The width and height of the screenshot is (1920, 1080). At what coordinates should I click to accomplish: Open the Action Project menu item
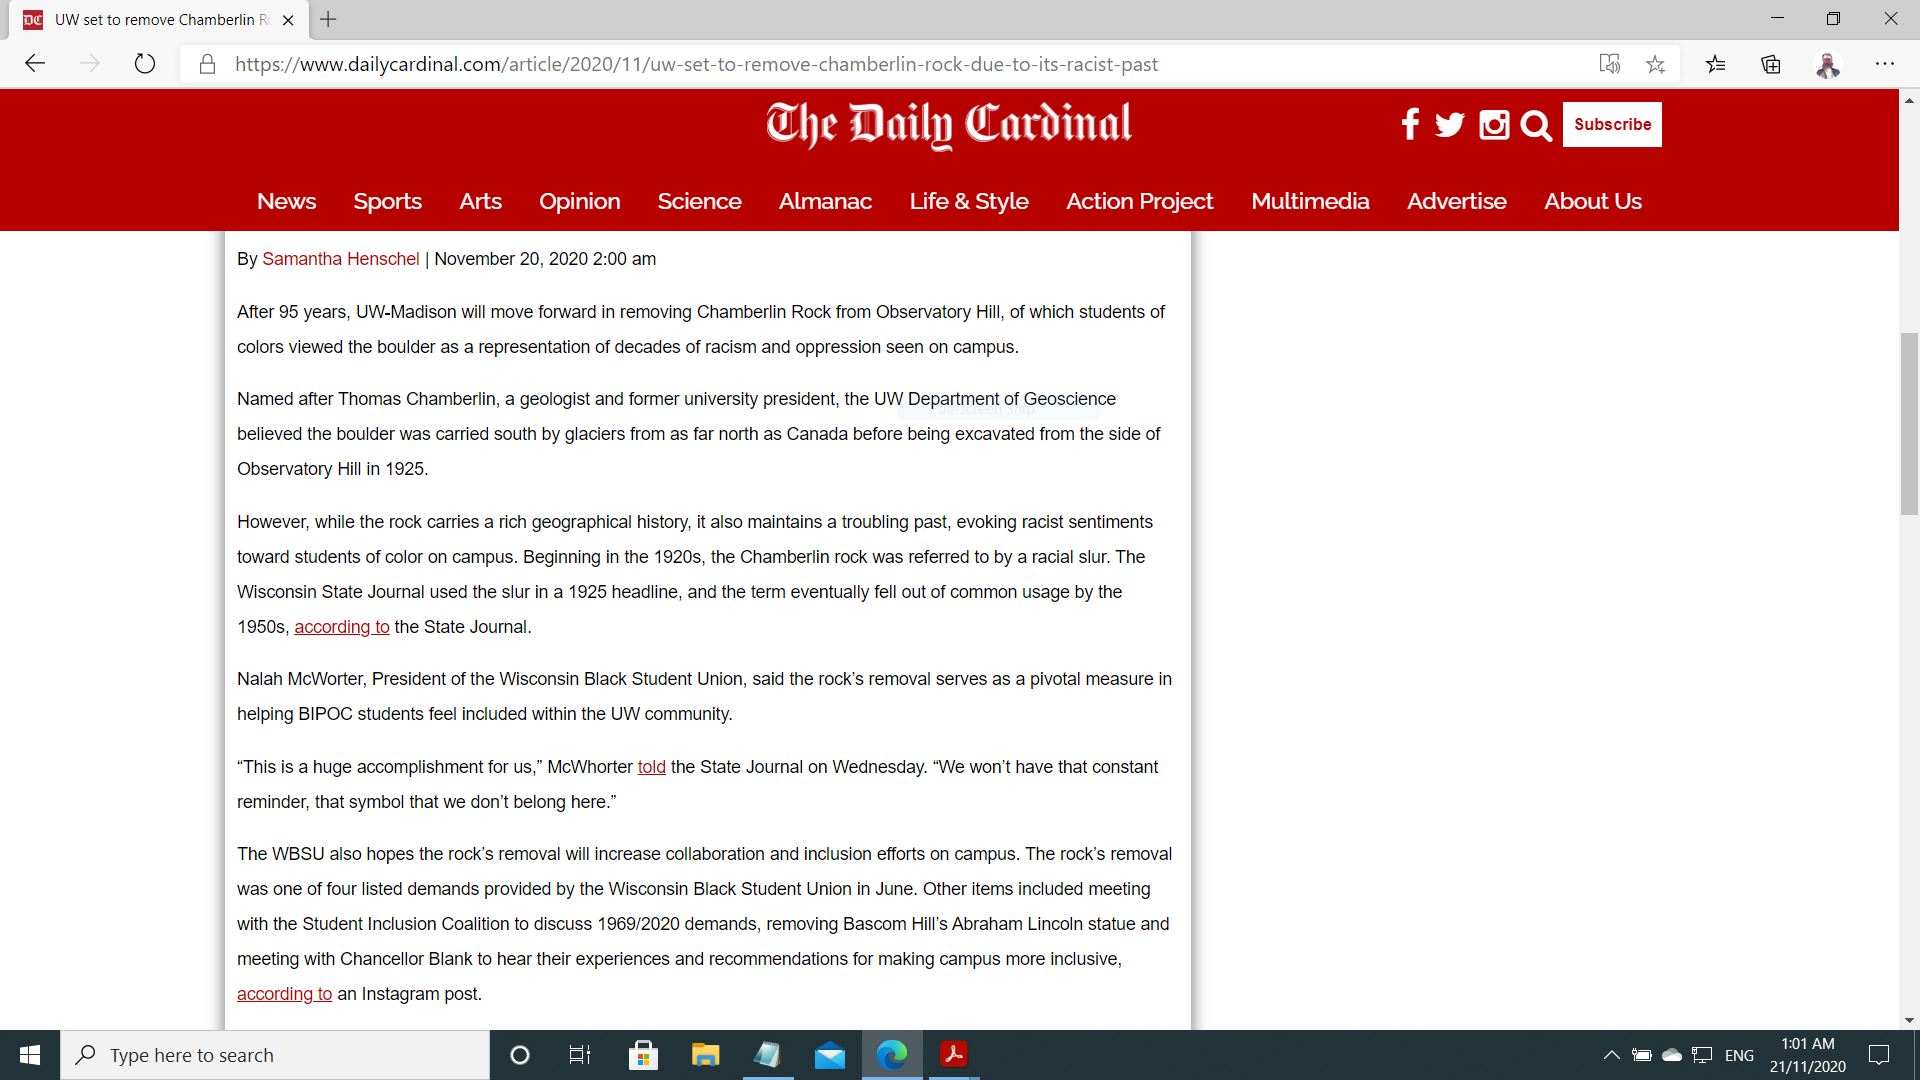pyautogui.click(x=1139, y=201)
